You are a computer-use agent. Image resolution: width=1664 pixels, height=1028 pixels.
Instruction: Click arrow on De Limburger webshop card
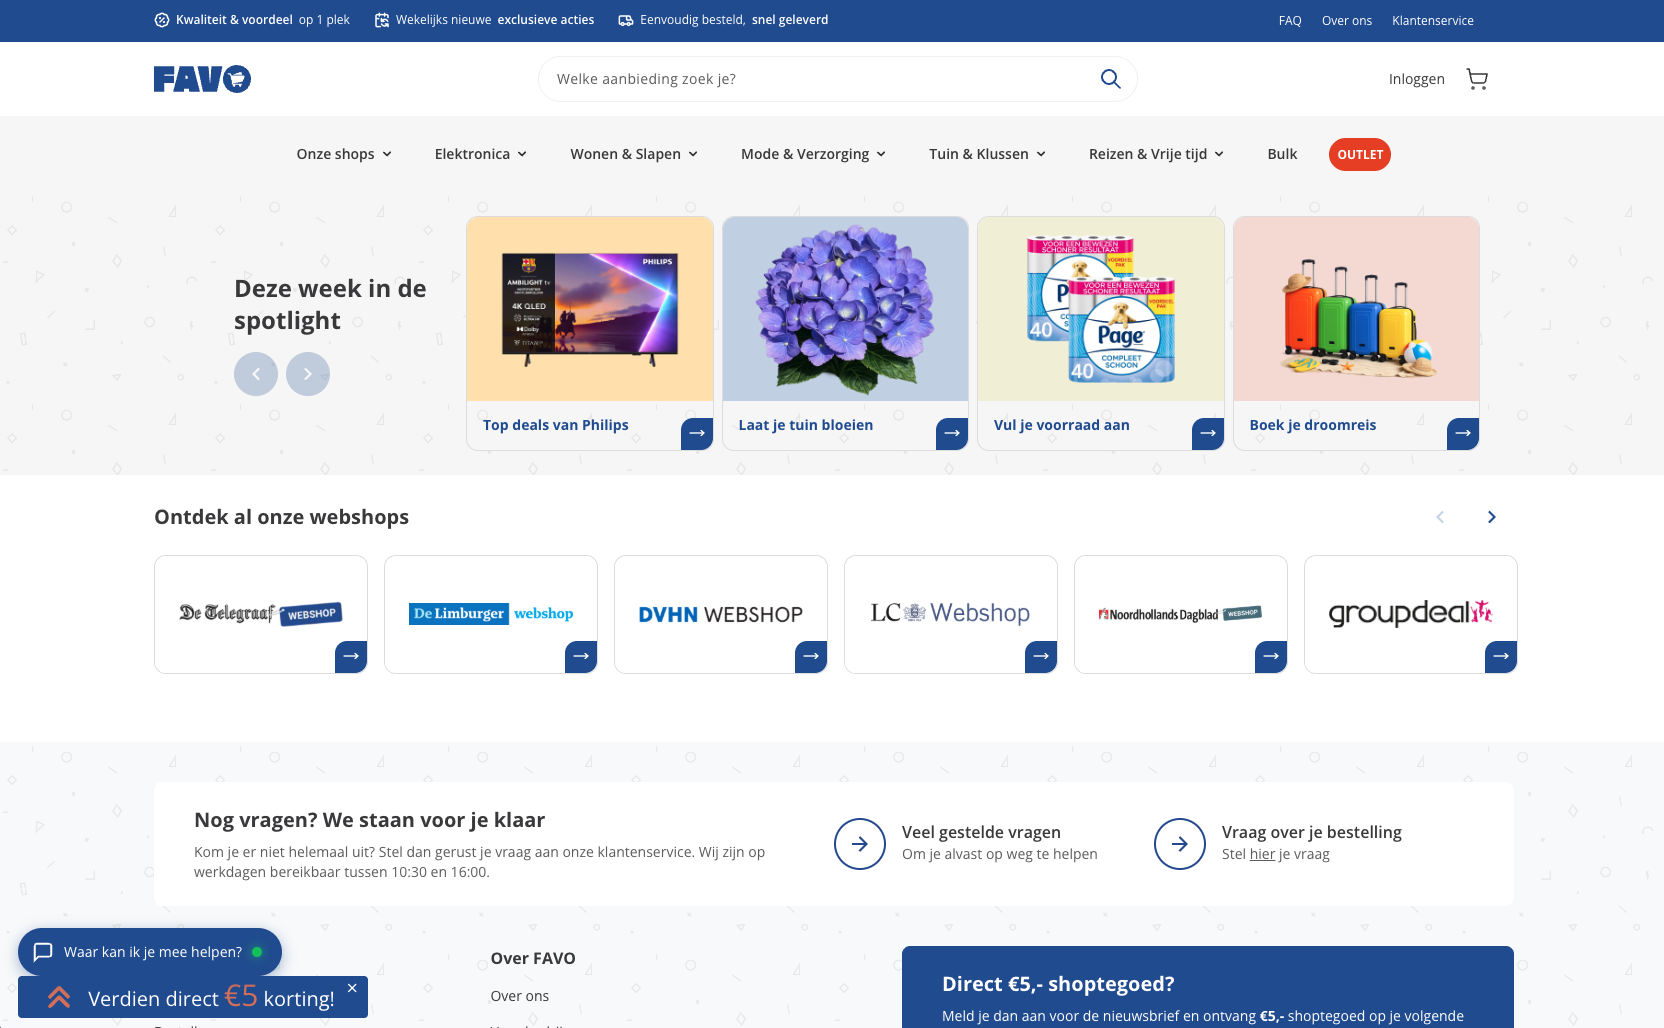click(x=581, y=657)
